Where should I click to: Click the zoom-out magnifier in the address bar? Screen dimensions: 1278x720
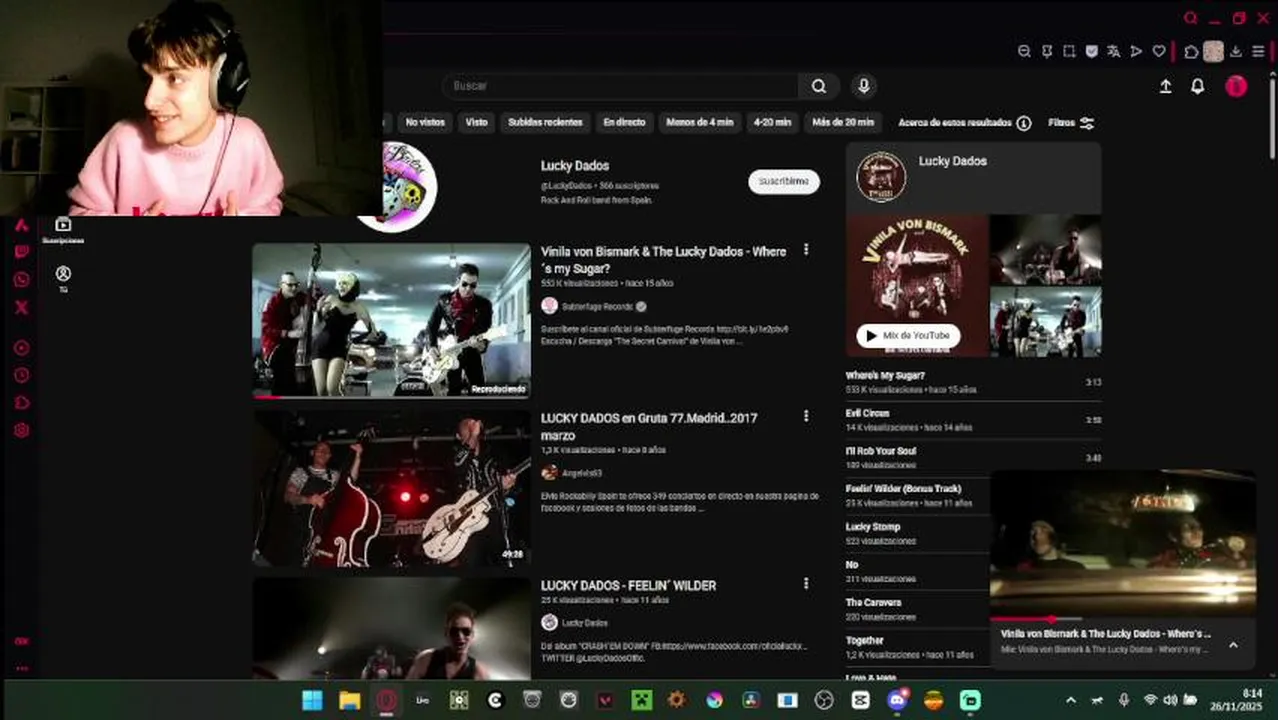(x=1024, y=52)
